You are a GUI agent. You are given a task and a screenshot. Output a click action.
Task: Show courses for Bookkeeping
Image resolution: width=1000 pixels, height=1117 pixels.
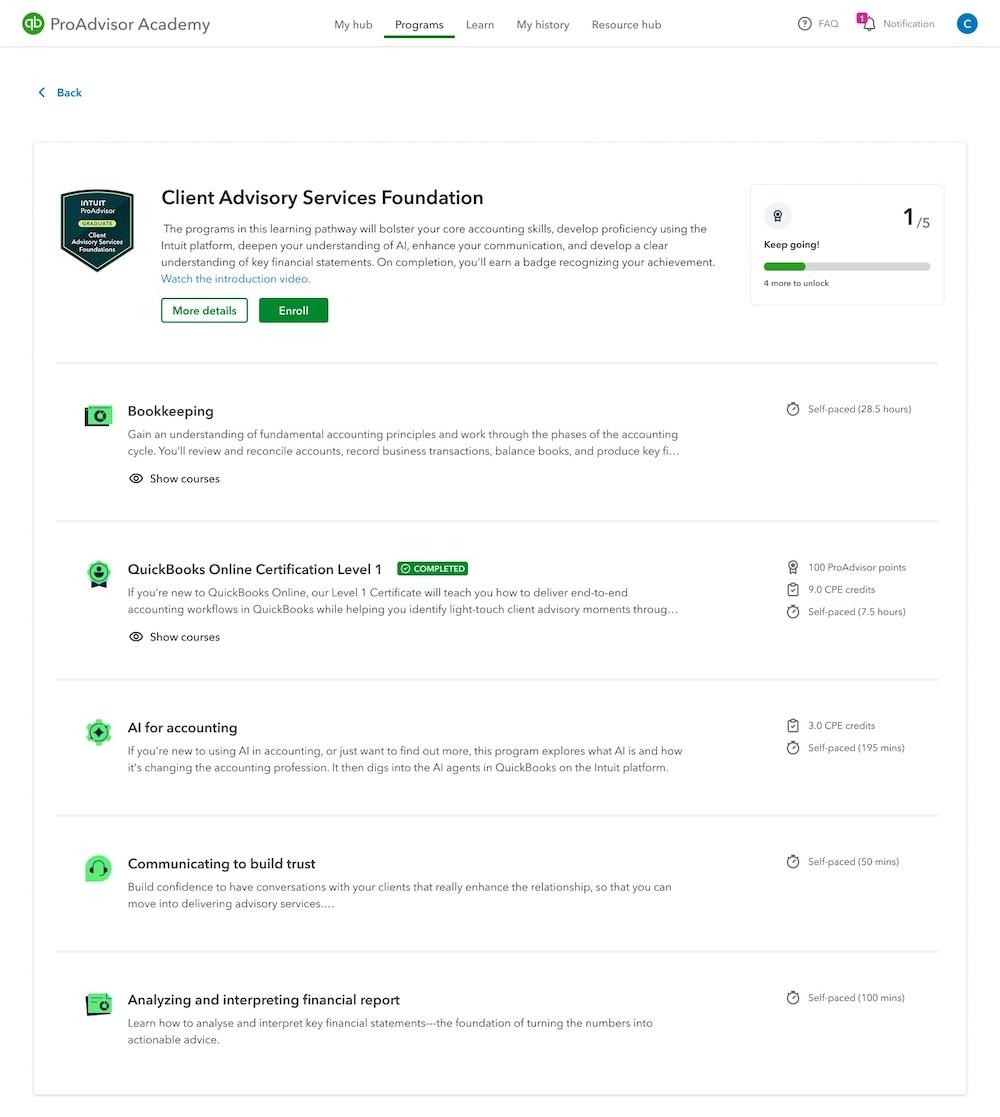pos(174,478)
